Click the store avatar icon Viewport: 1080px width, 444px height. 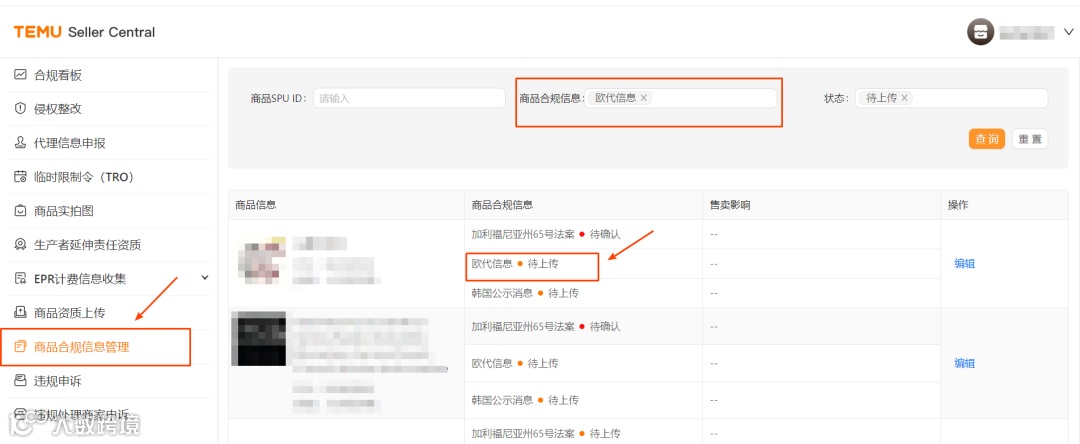click(x=980, y=32)
